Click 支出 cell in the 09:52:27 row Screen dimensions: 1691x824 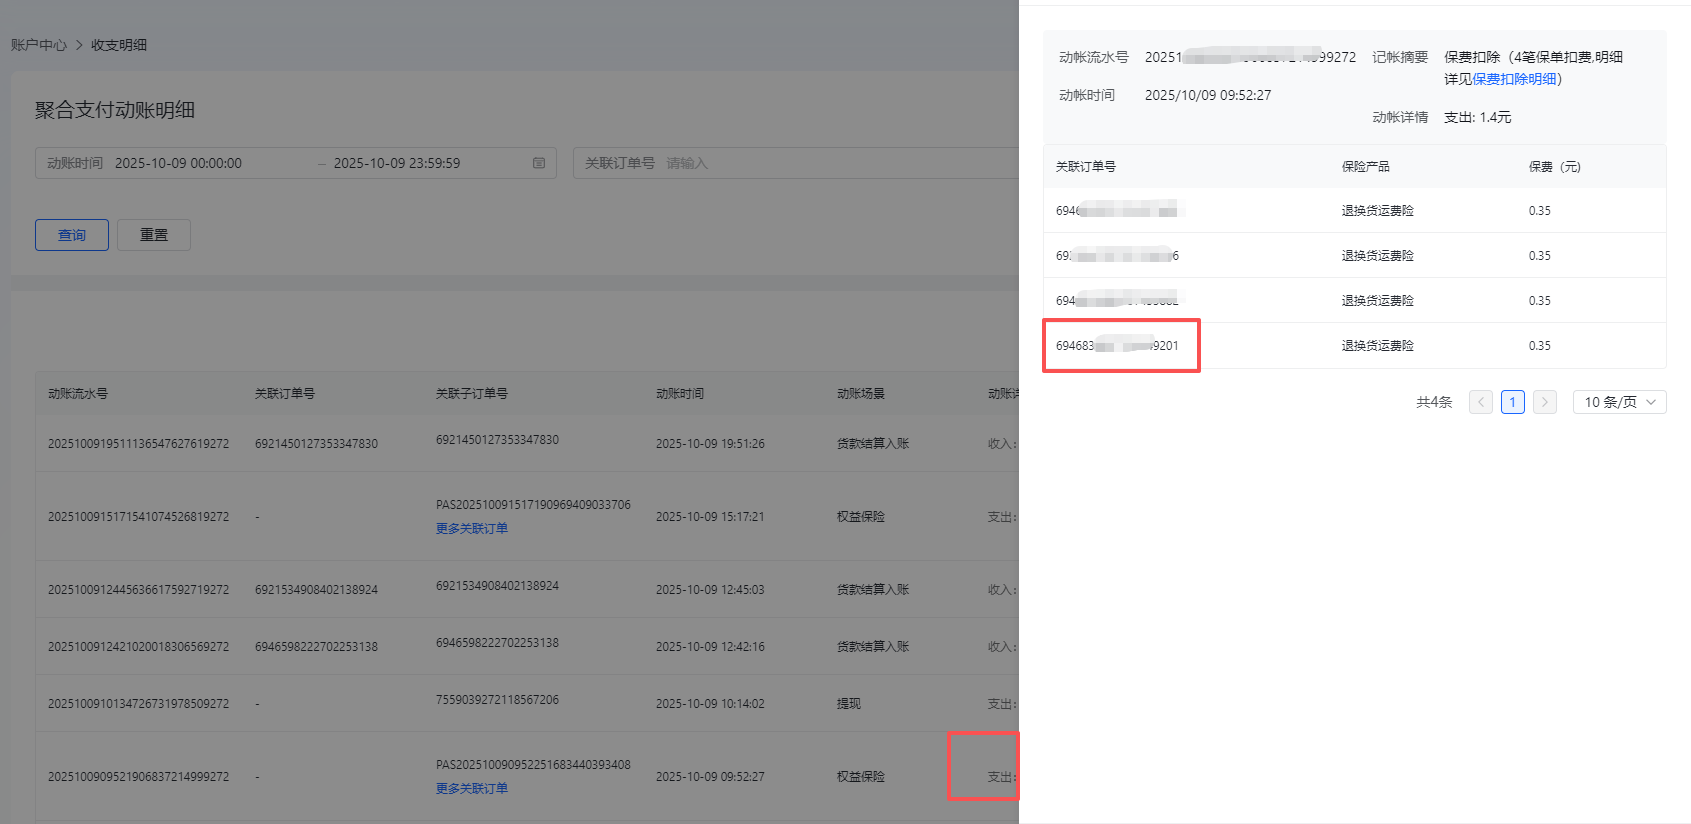point(1002,776)
